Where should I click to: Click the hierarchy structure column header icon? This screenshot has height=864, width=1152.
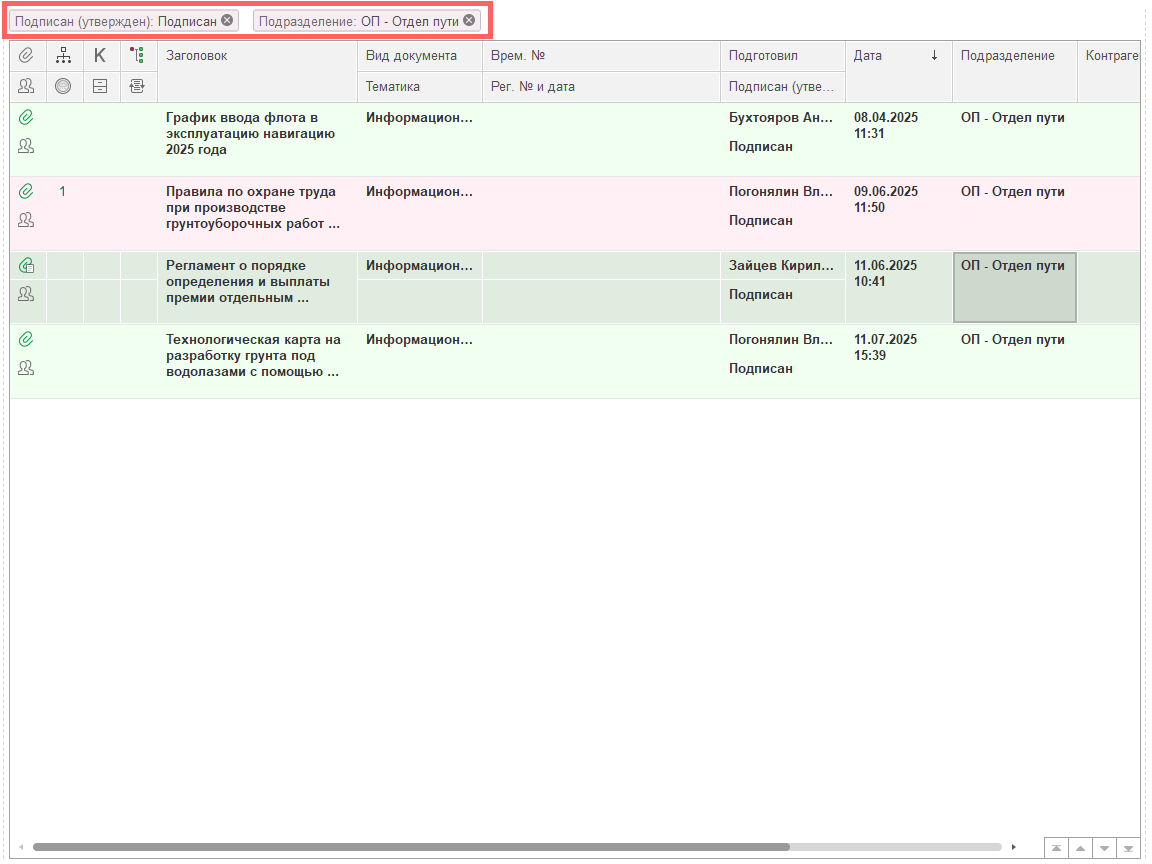64,56
